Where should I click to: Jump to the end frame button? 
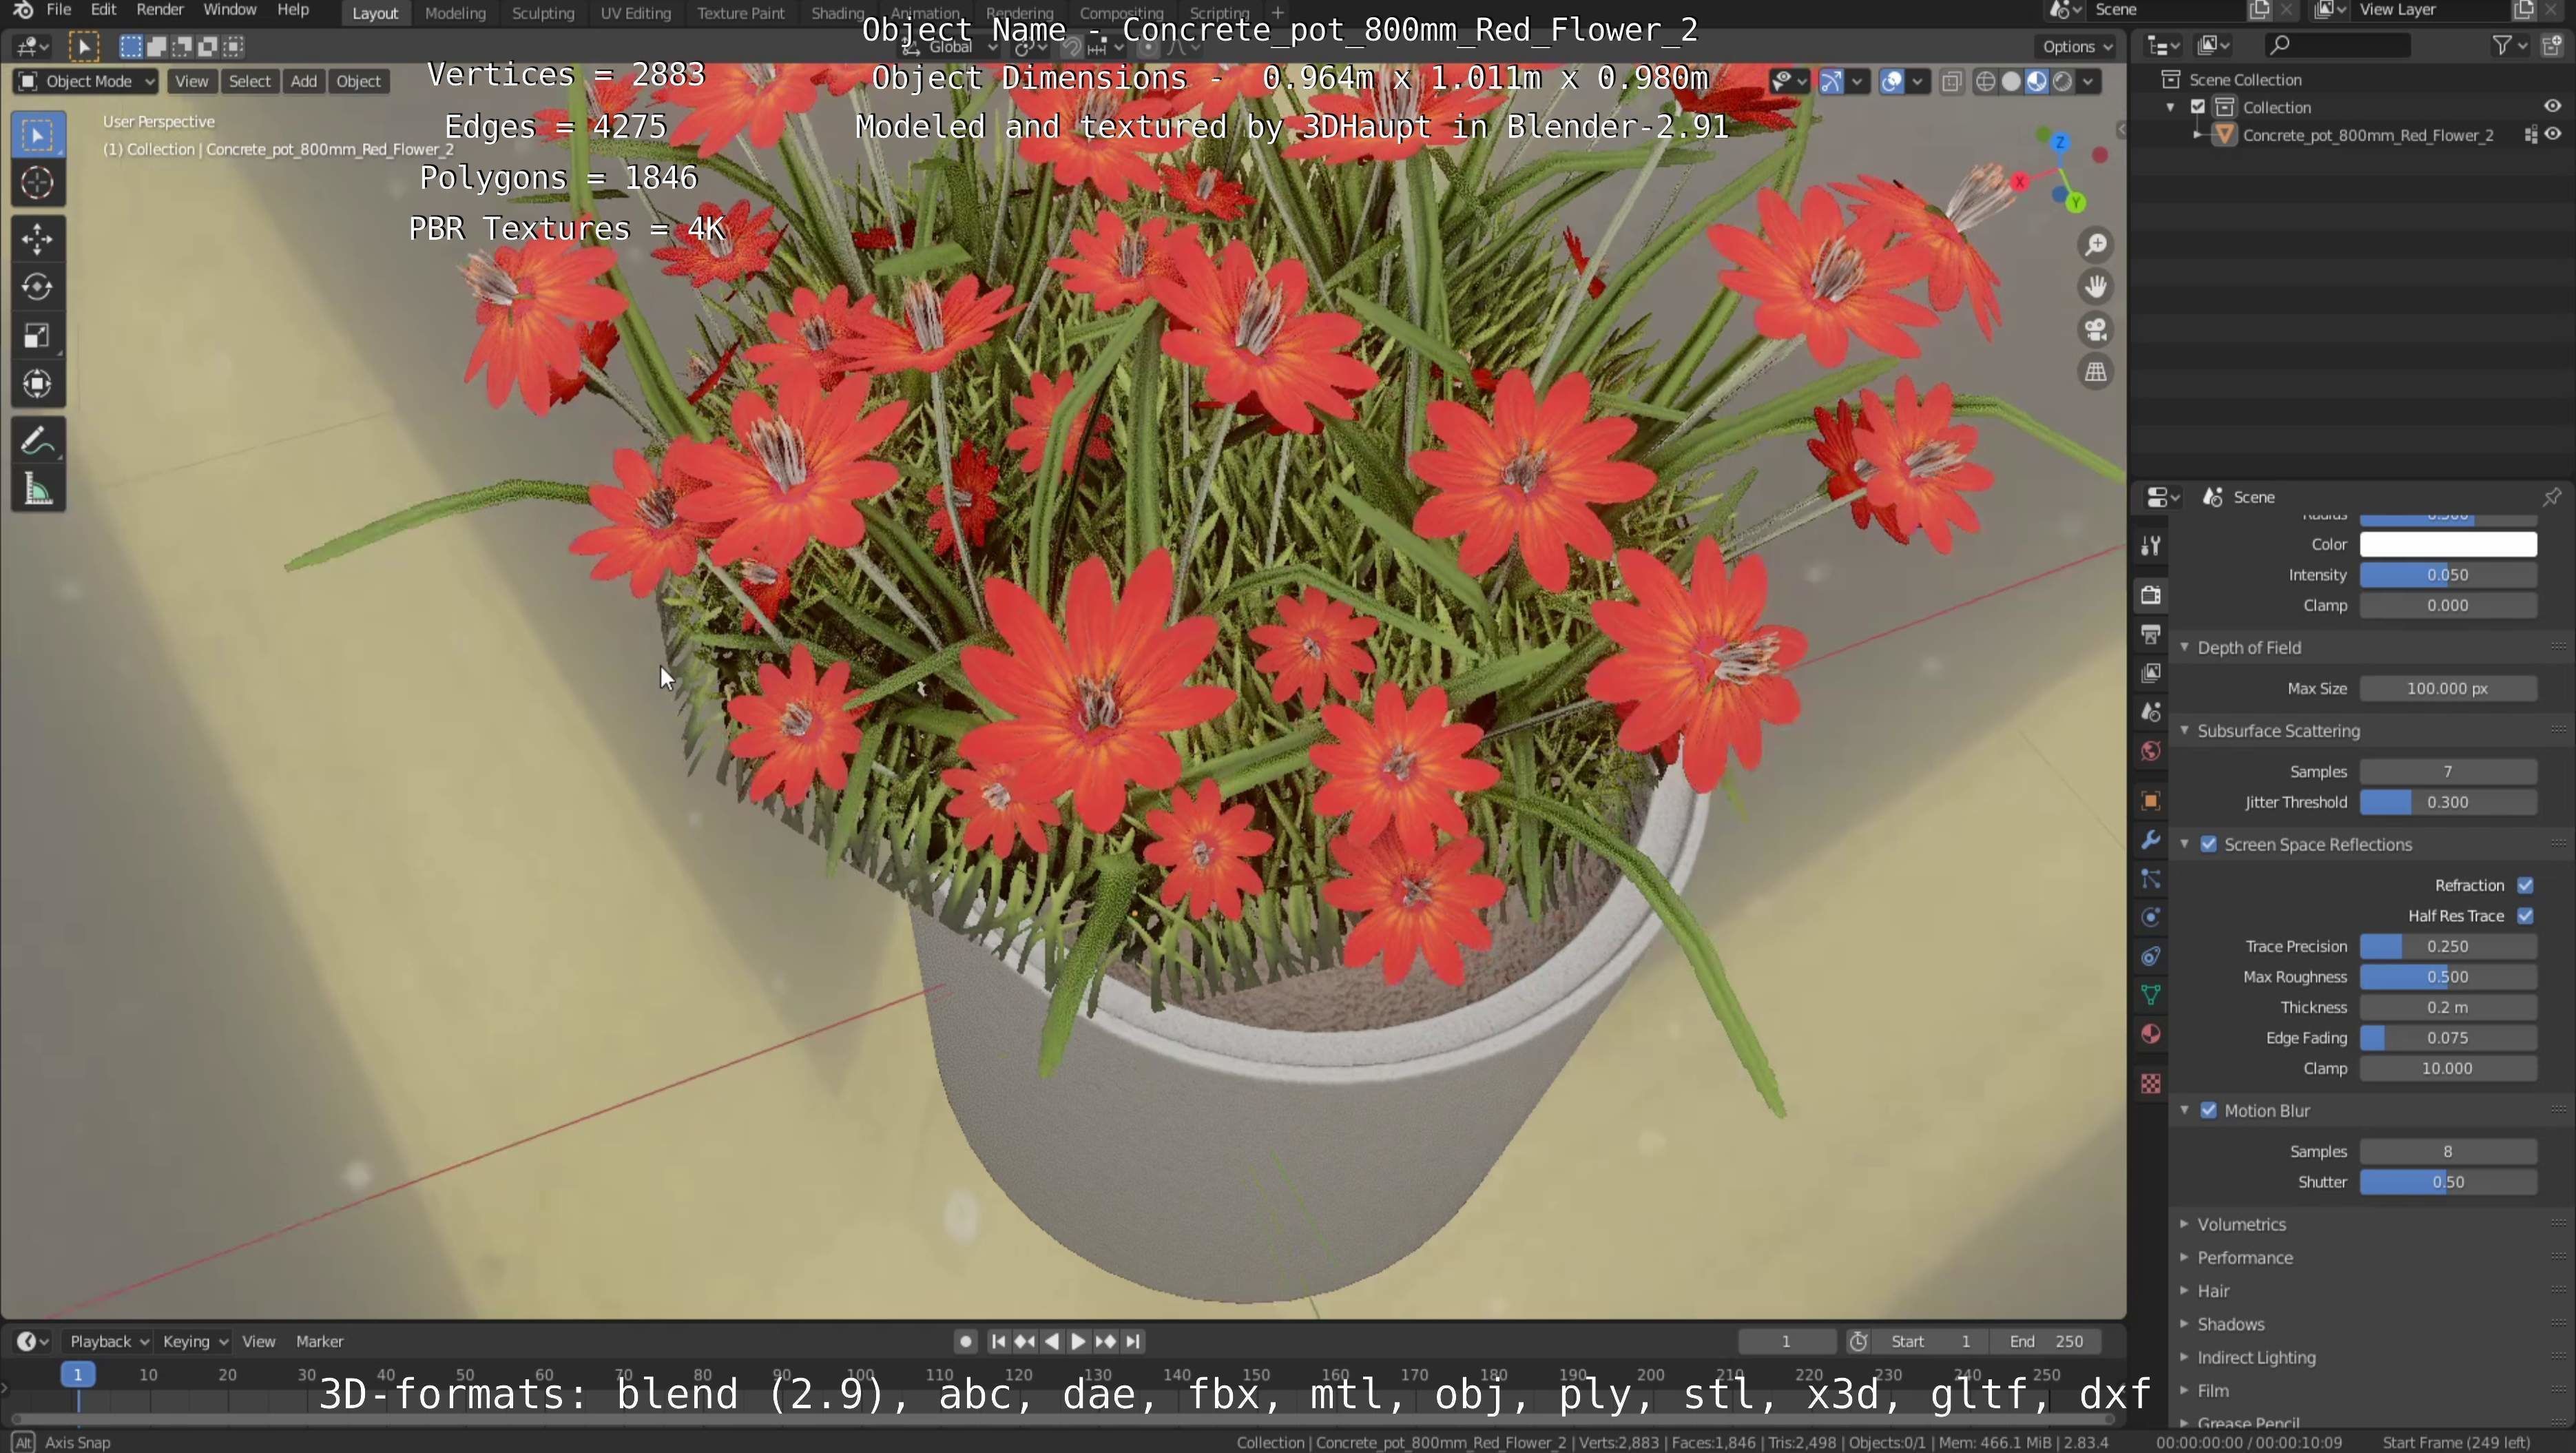pos(1132,1341)
